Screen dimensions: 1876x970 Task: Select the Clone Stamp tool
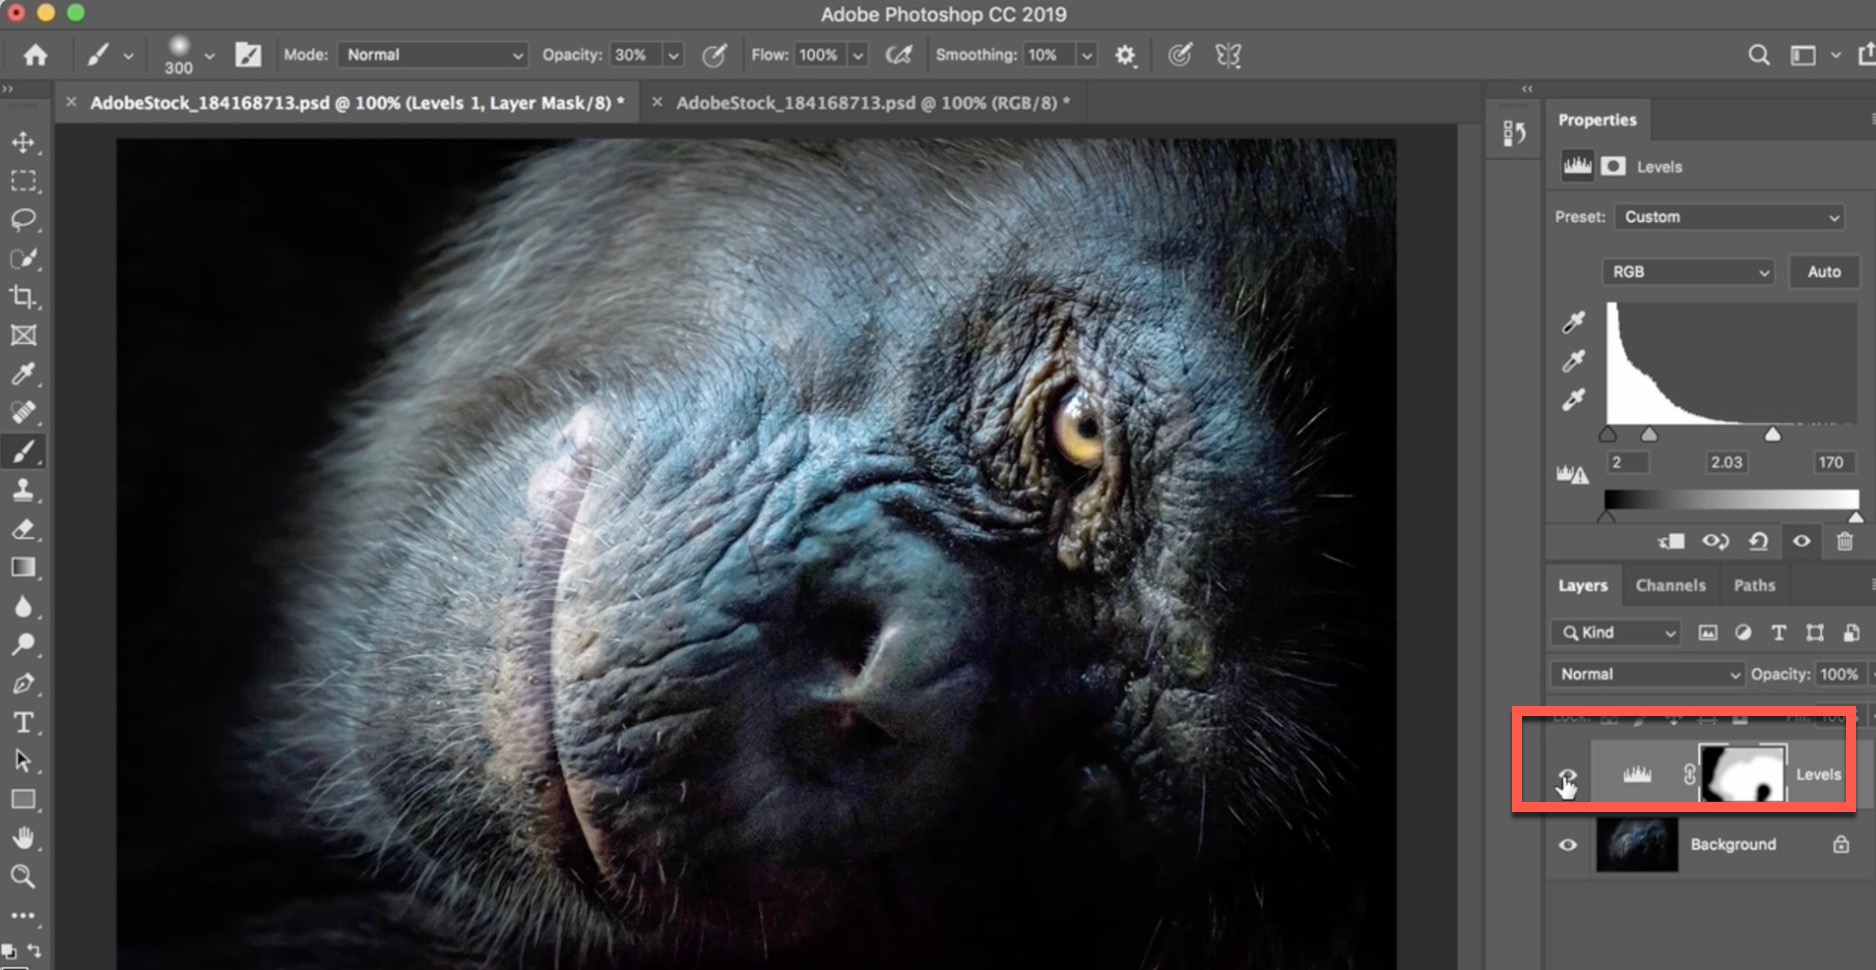[x=23, y=490]
